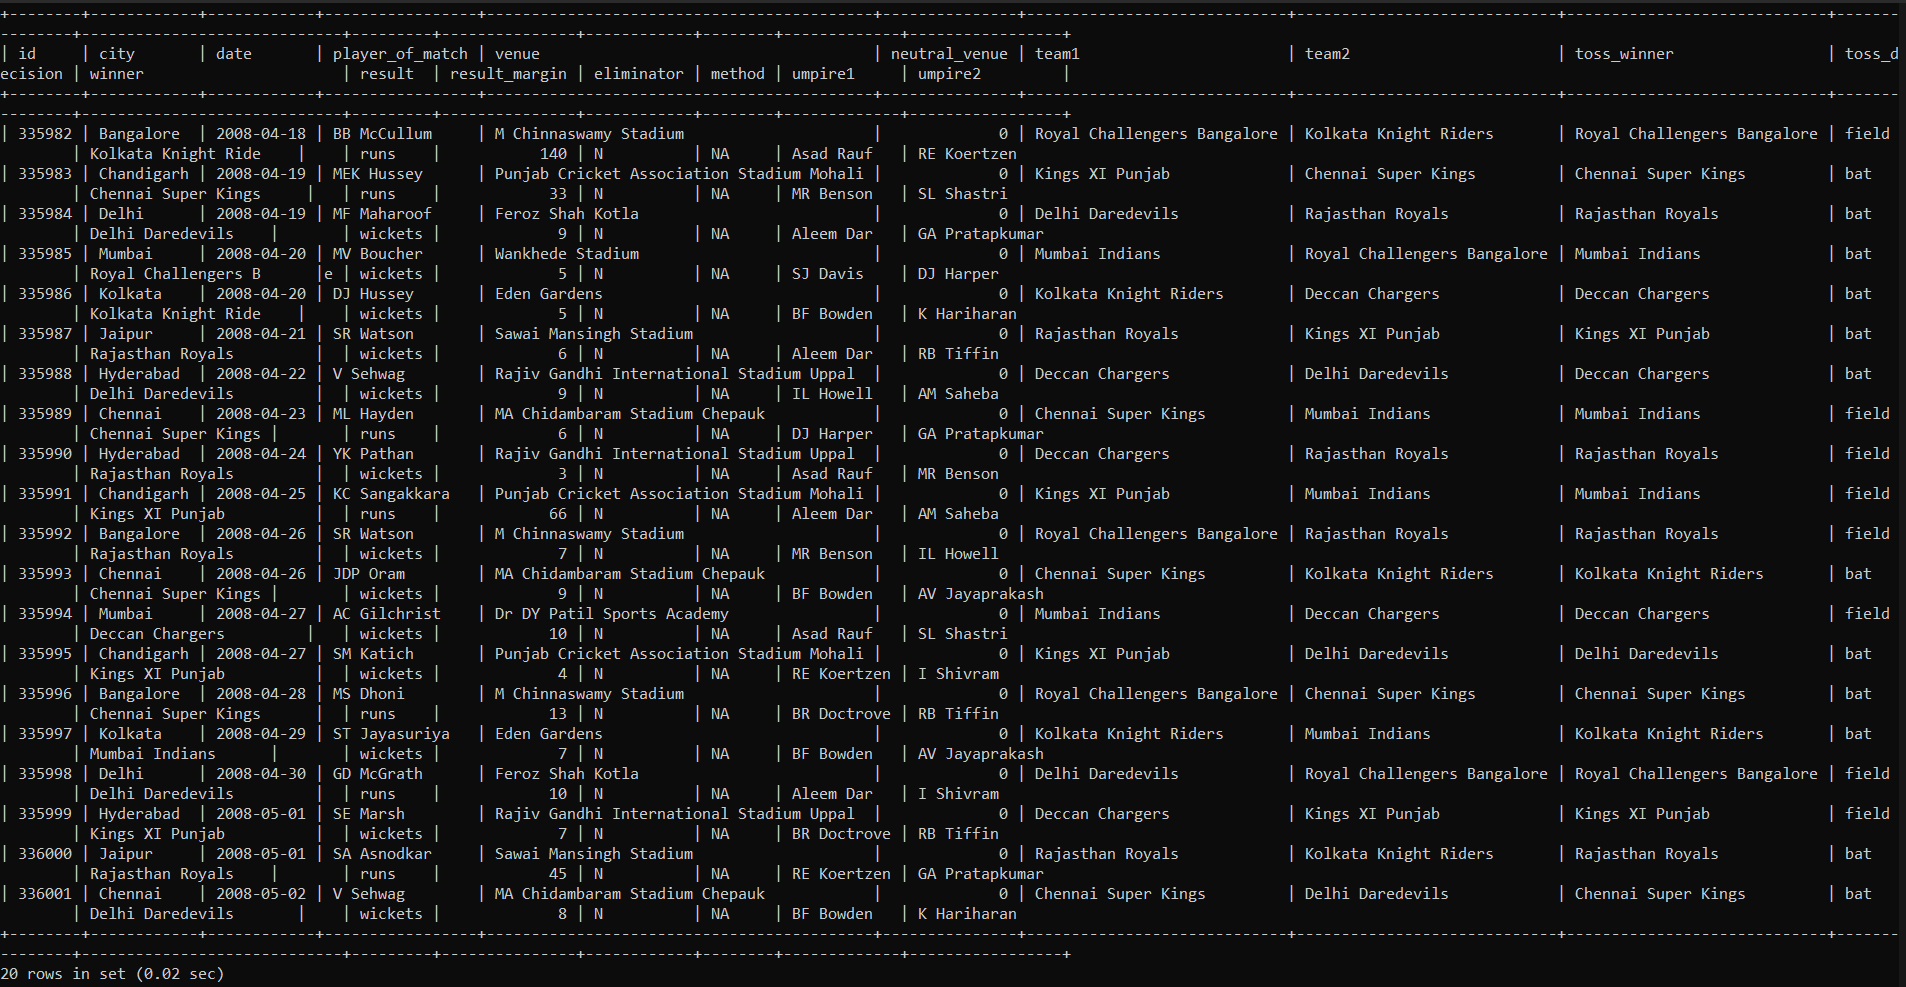Viewport: 1906px width, 987px height.
Task: Select player MS Dhoni
Action: tap(369, 694)
